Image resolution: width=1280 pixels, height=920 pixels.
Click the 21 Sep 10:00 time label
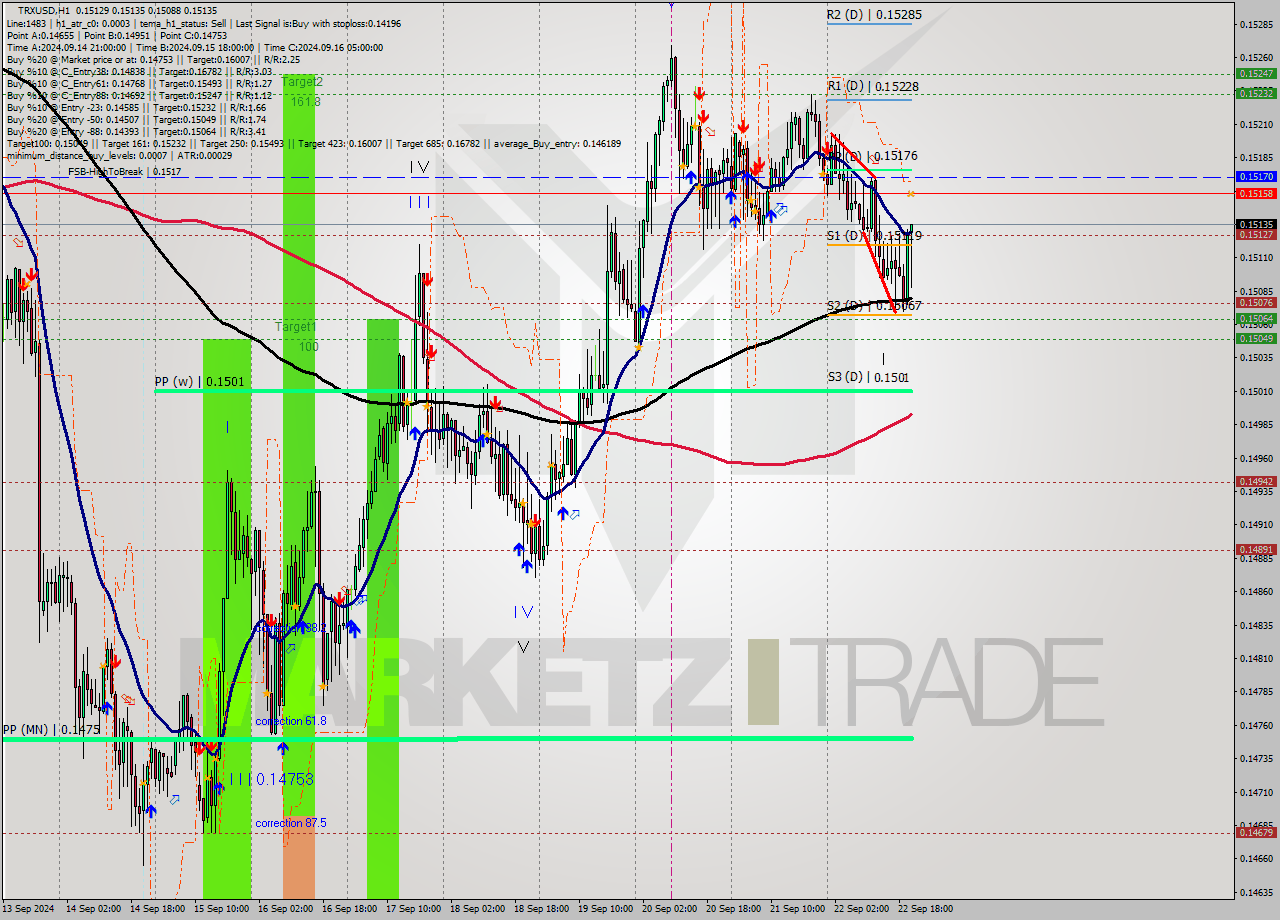click(797, 909)
